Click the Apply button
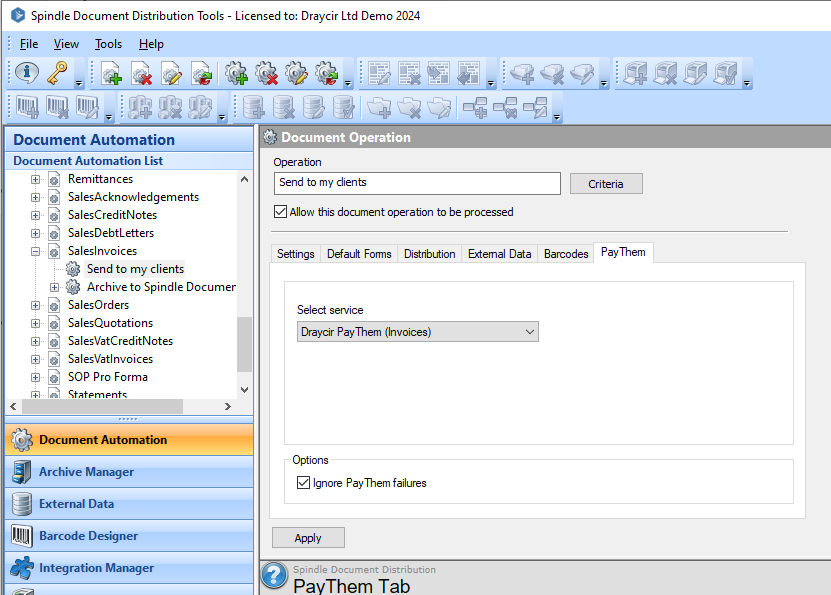The width and height of the screenshot is (831, 595). [x=308, y=538]
